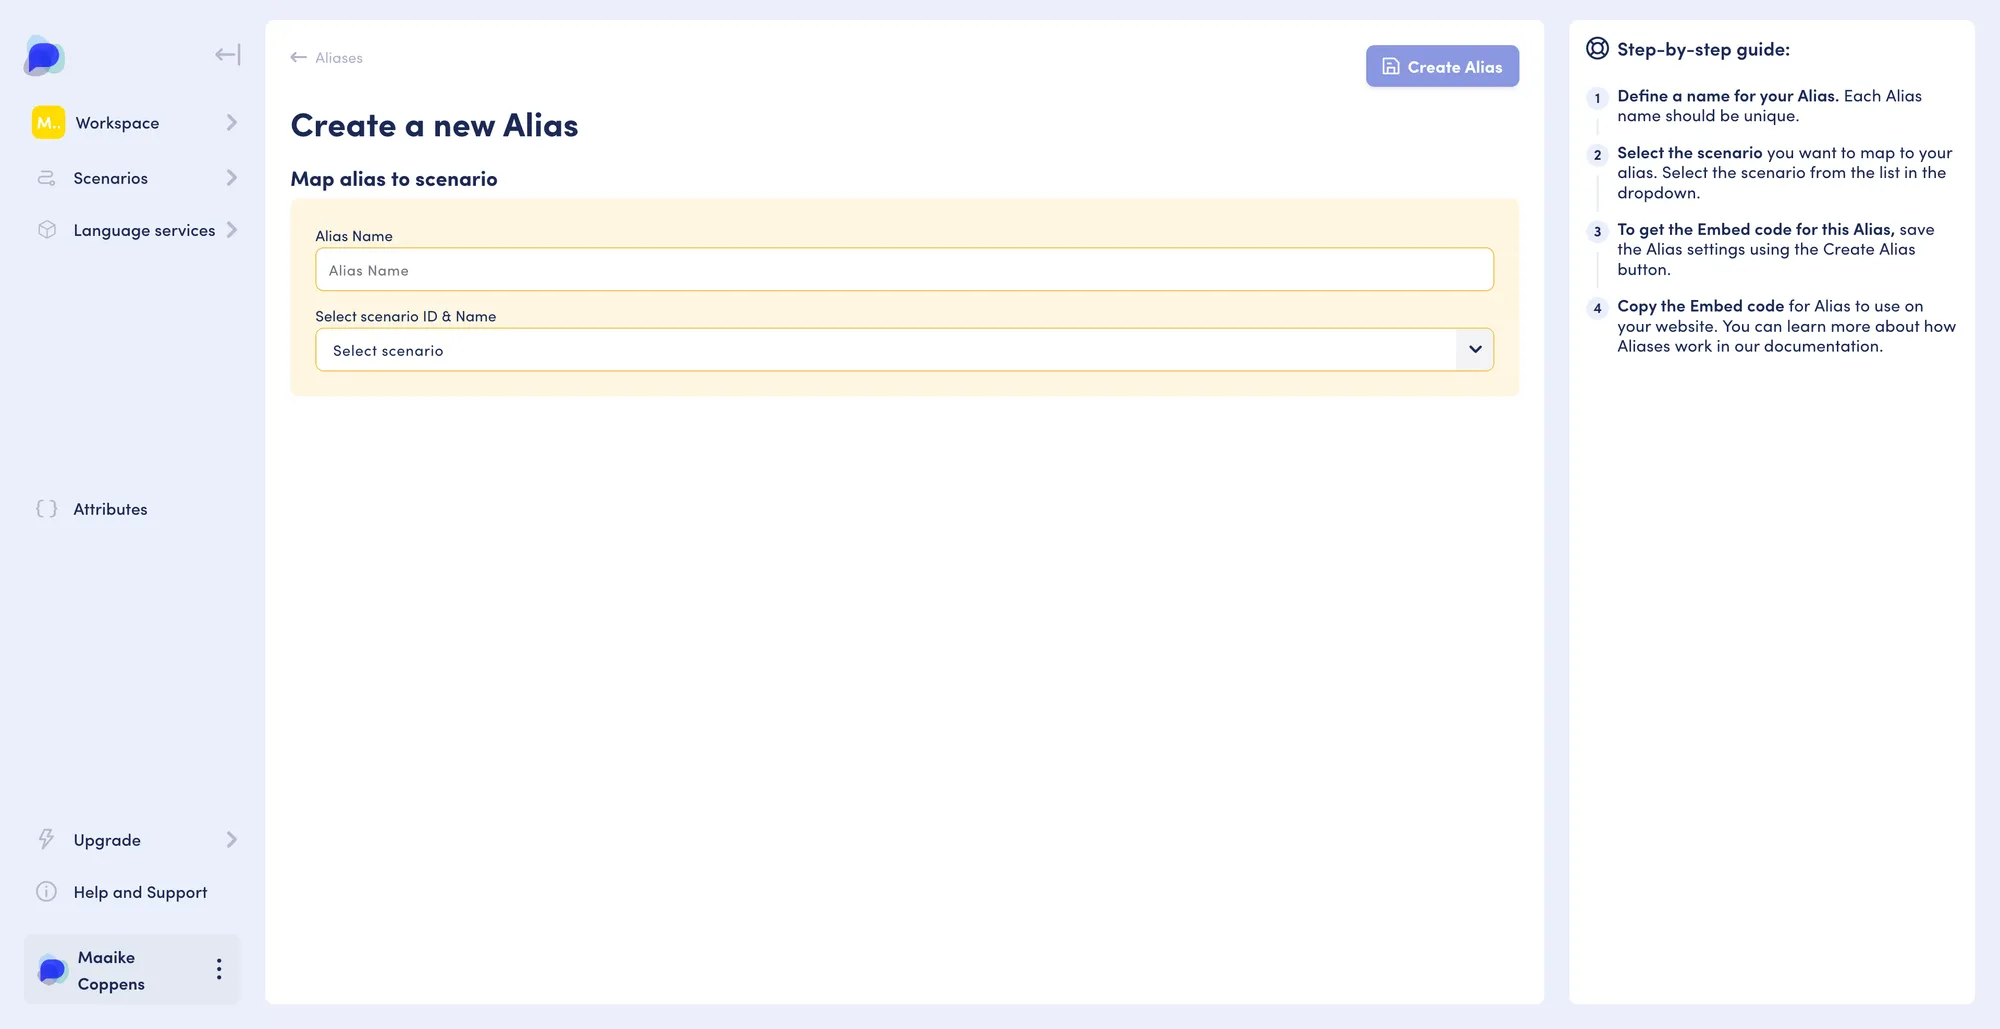The height and width of the screenshot is (1029, 2000).
Task: Open Help and Support menu item
Action: (x=140, y=892)
